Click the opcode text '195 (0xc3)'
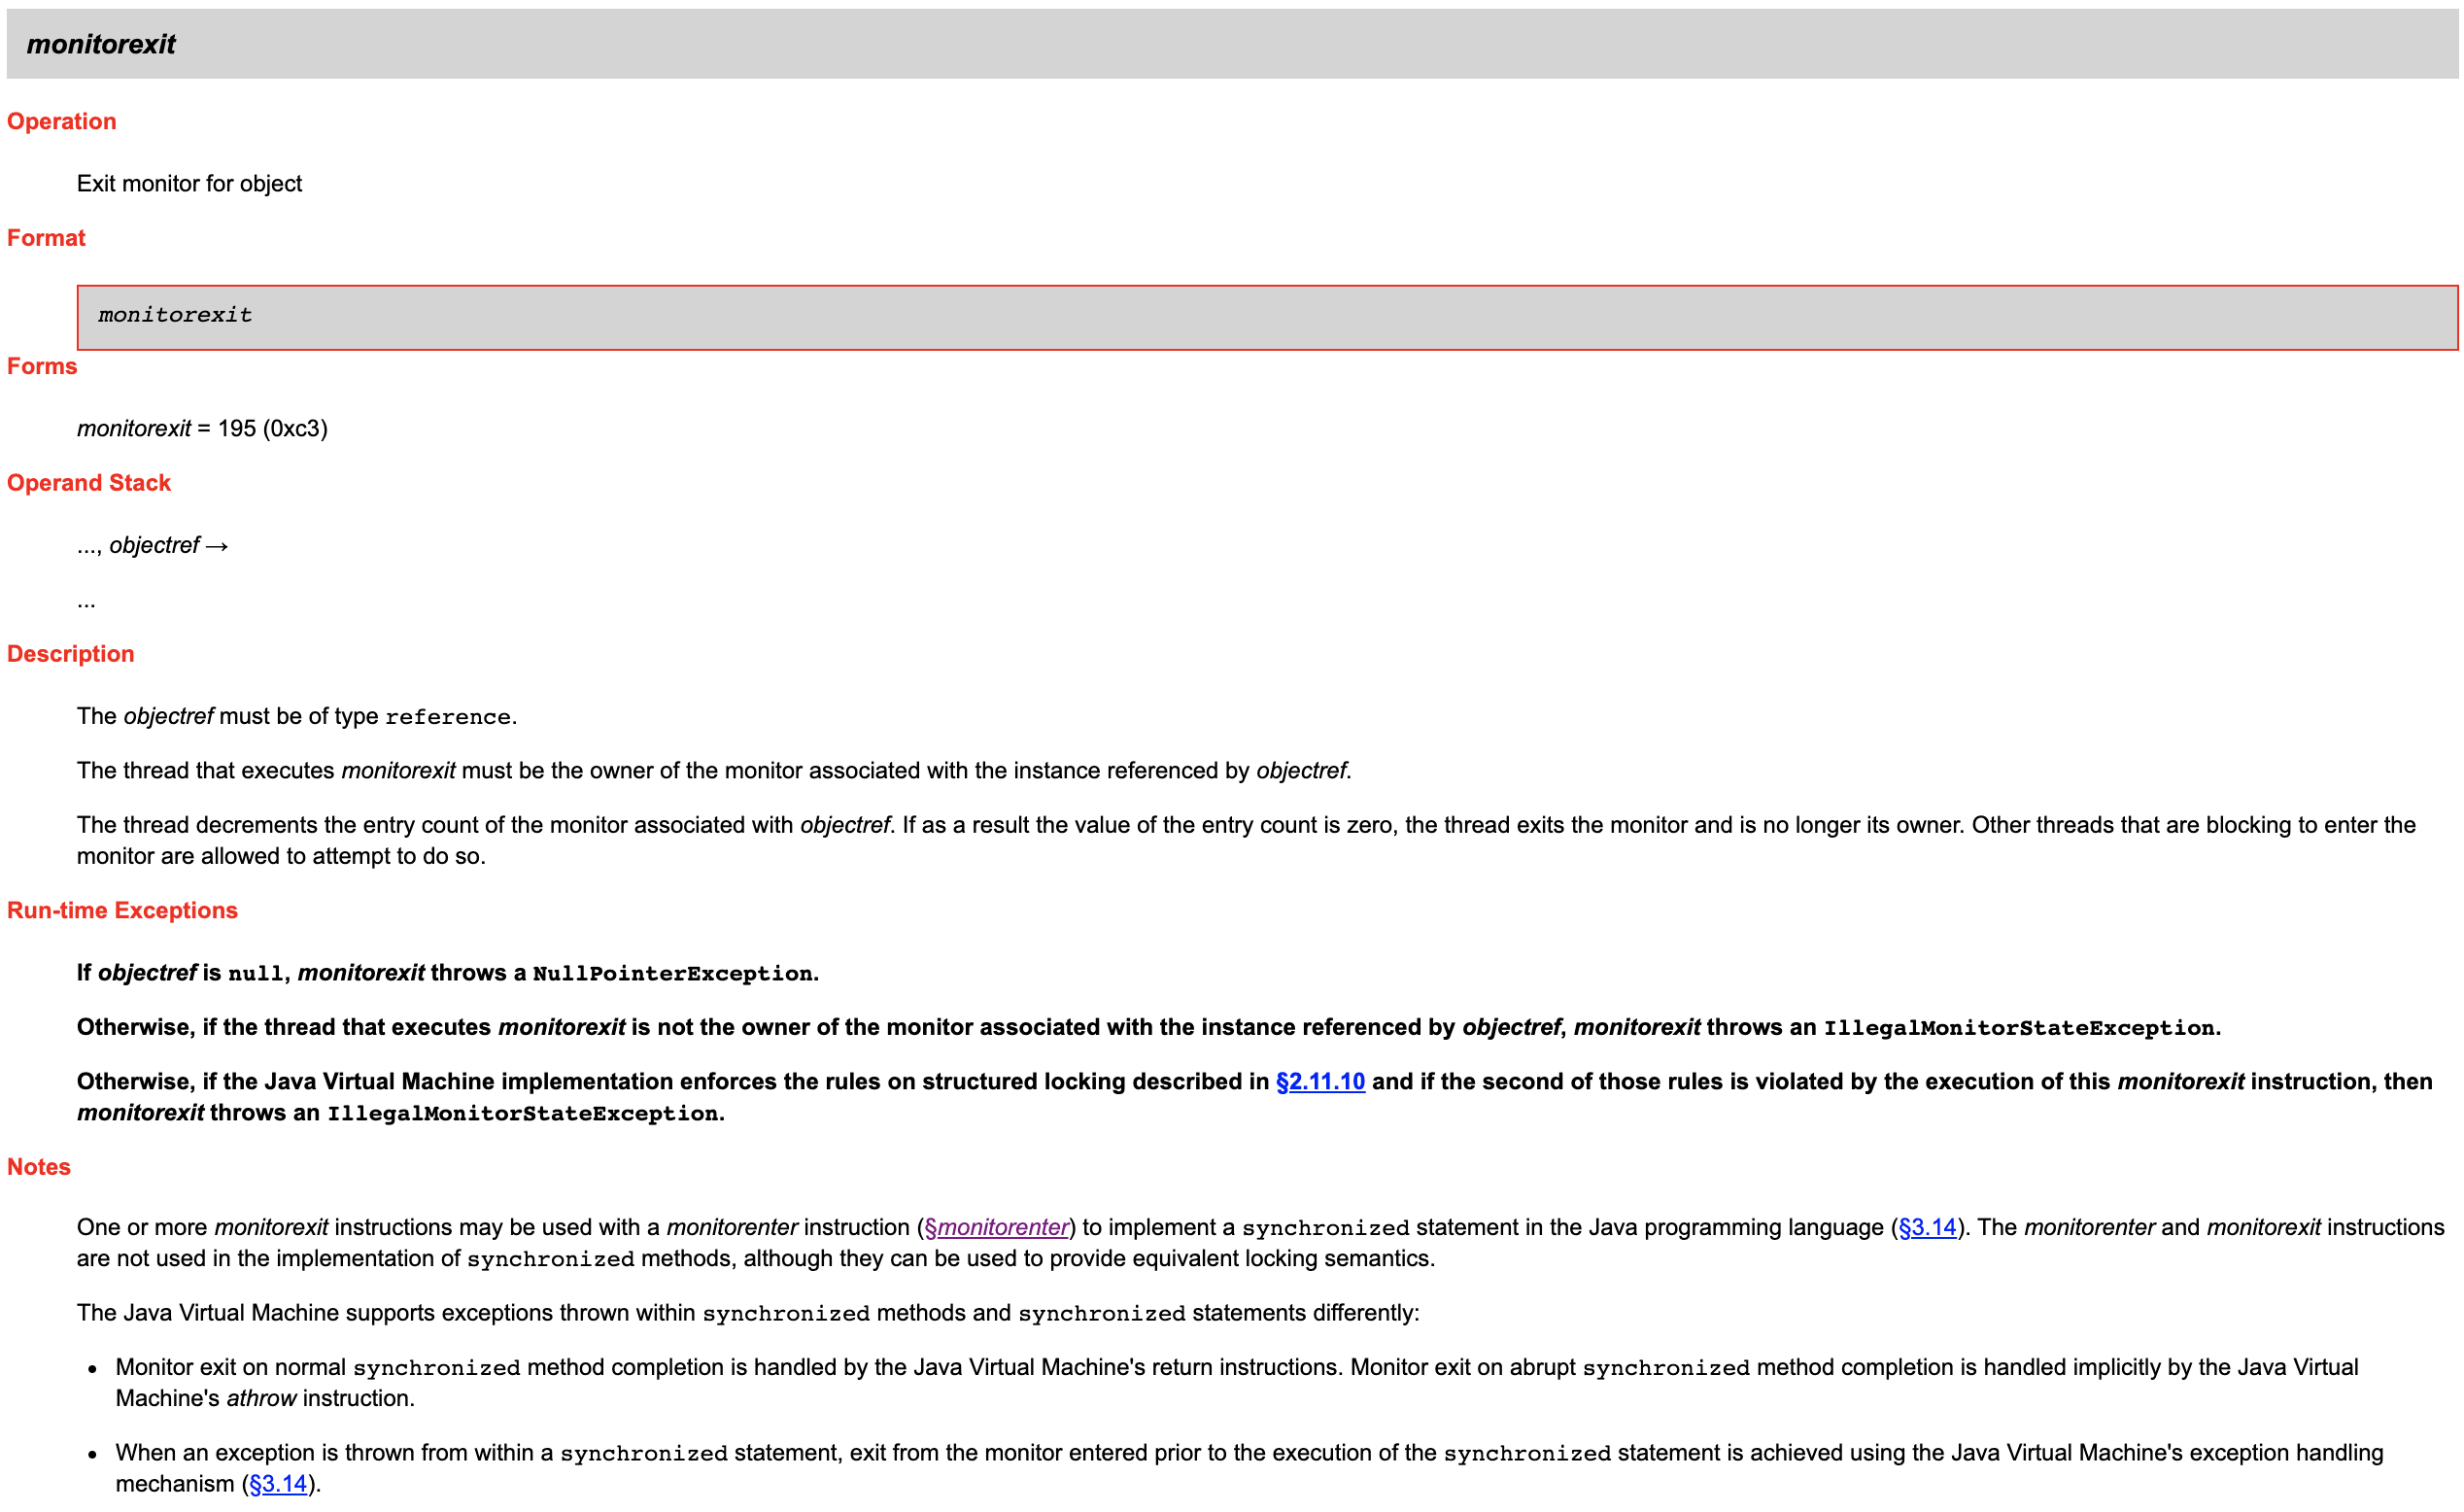Viewport: 2464px width, 1512px height. coord(273,429)
